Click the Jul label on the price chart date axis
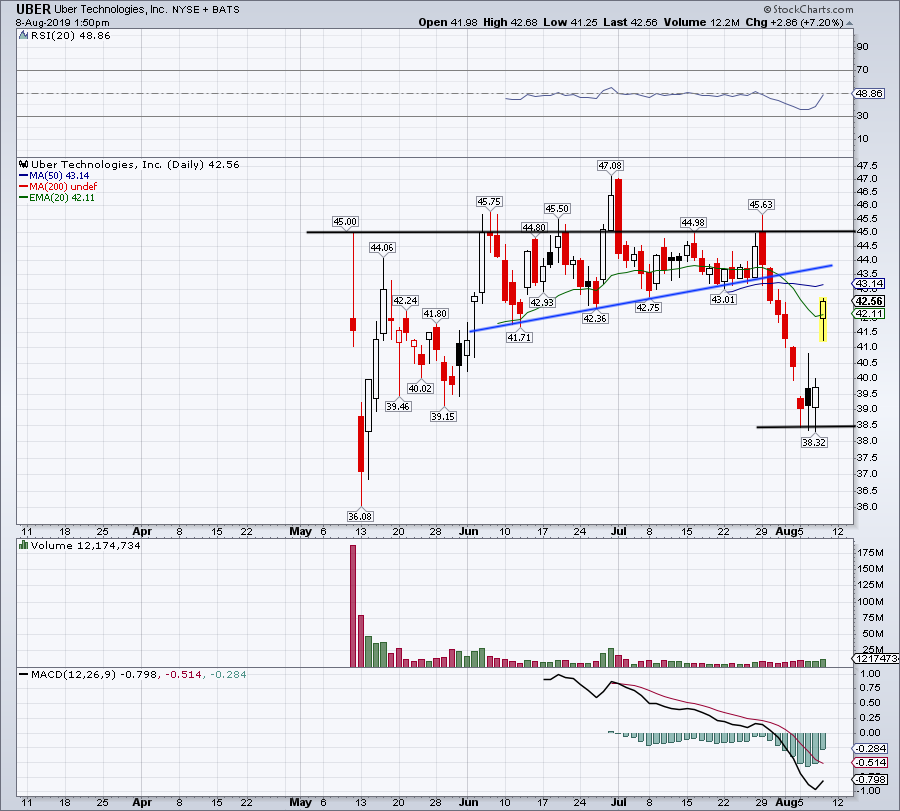Image resolution: width=900 pixels, height=811 pixels. [618, 531]
